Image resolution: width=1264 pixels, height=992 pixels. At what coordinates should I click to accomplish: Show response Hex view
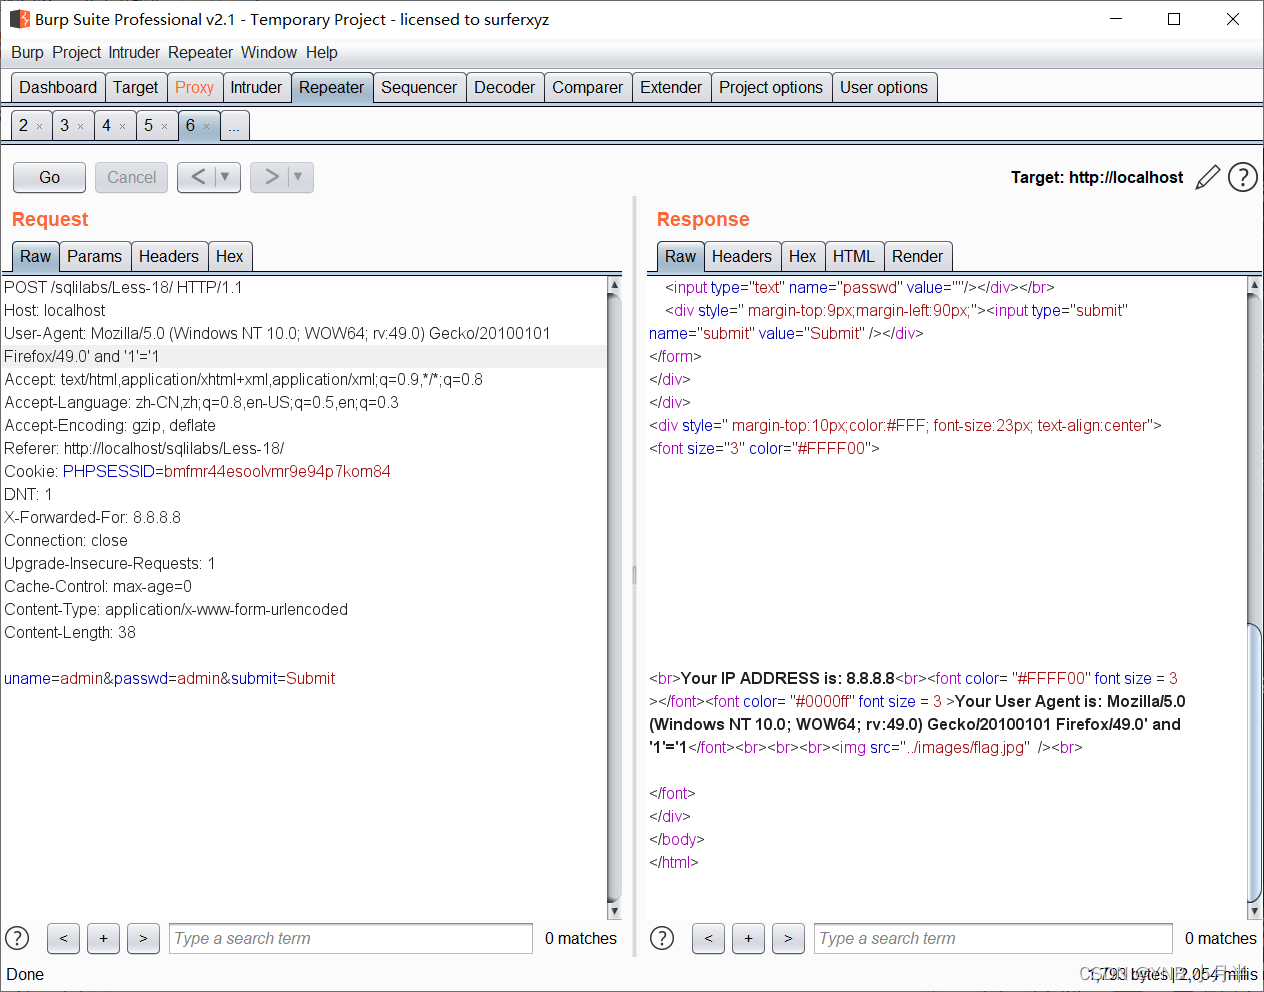(x=803, y=257)
